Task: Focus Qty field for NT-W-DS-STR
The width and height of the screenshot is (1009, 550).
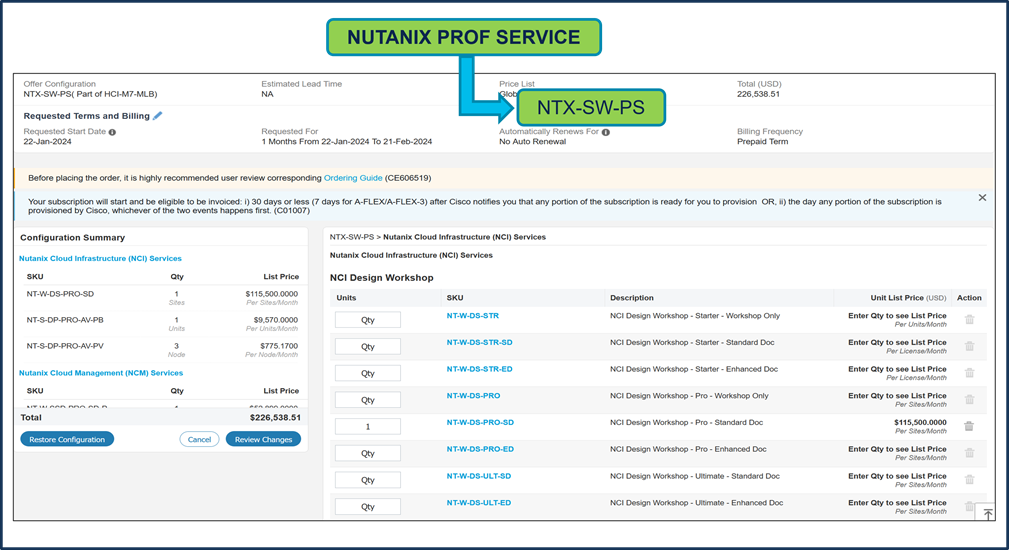Action: [x=367, y=320]
